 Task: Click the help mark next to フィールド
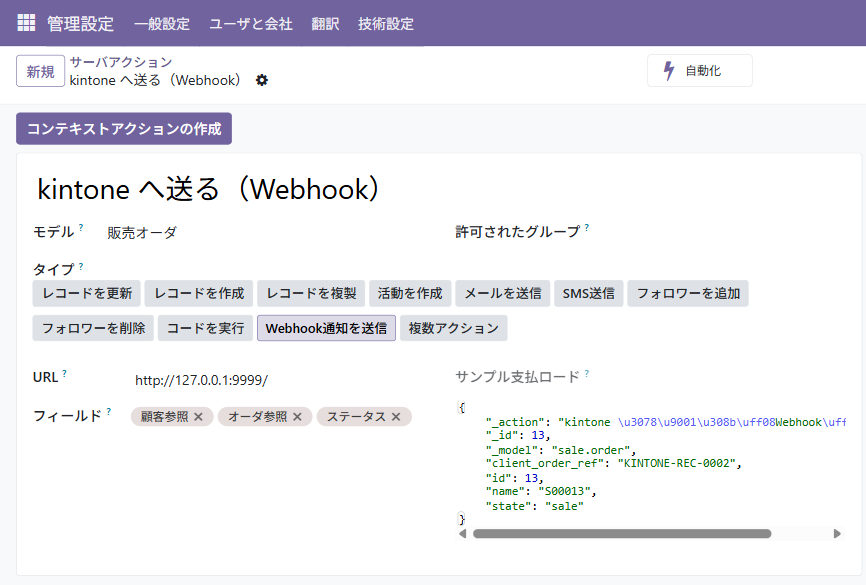(108, 412)
